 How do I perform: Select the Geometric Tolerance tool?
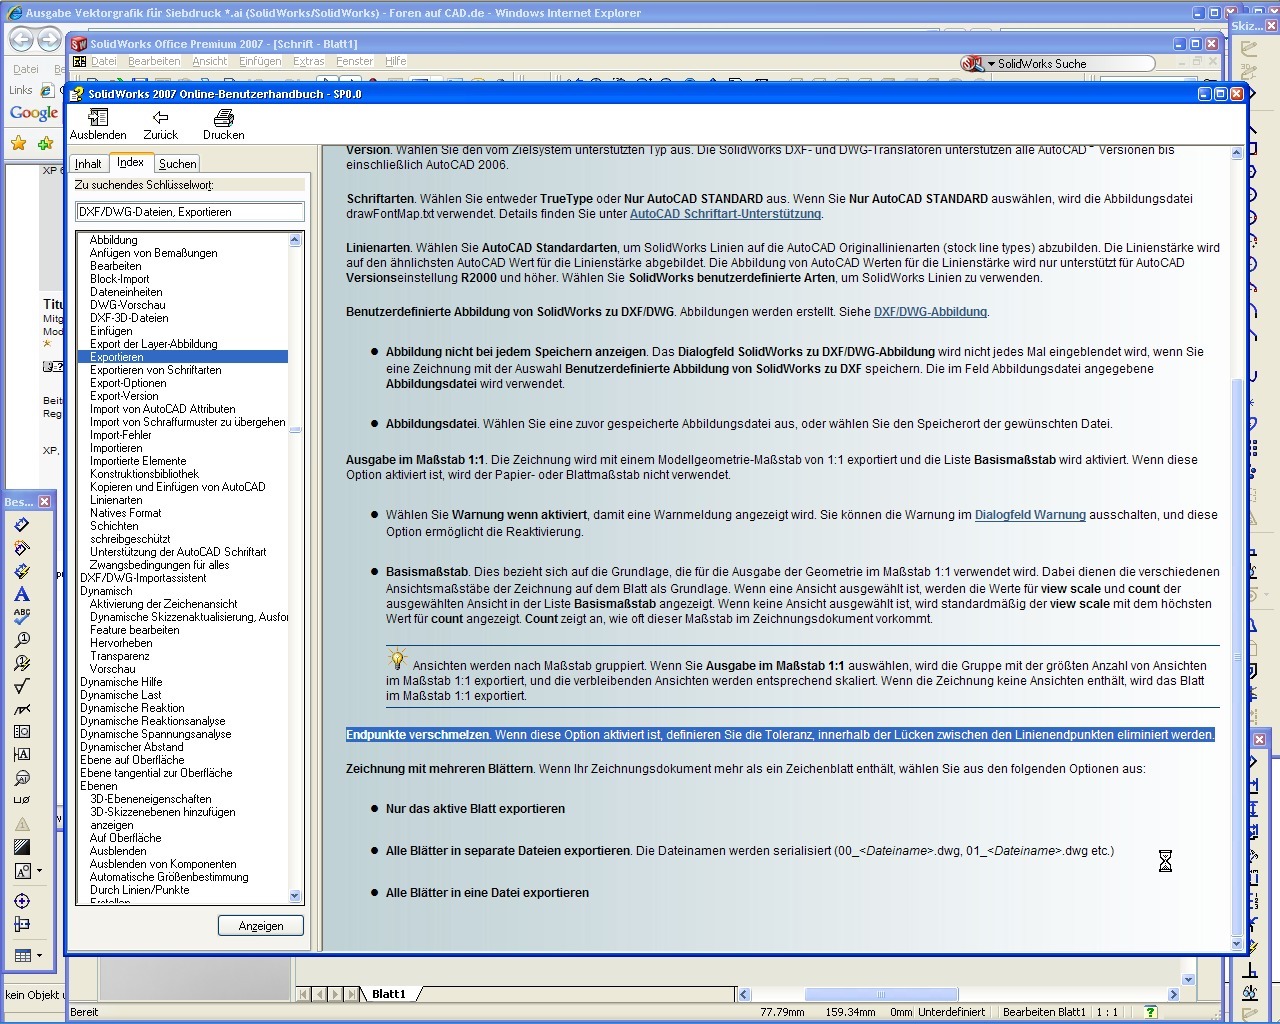pos(22,732)
